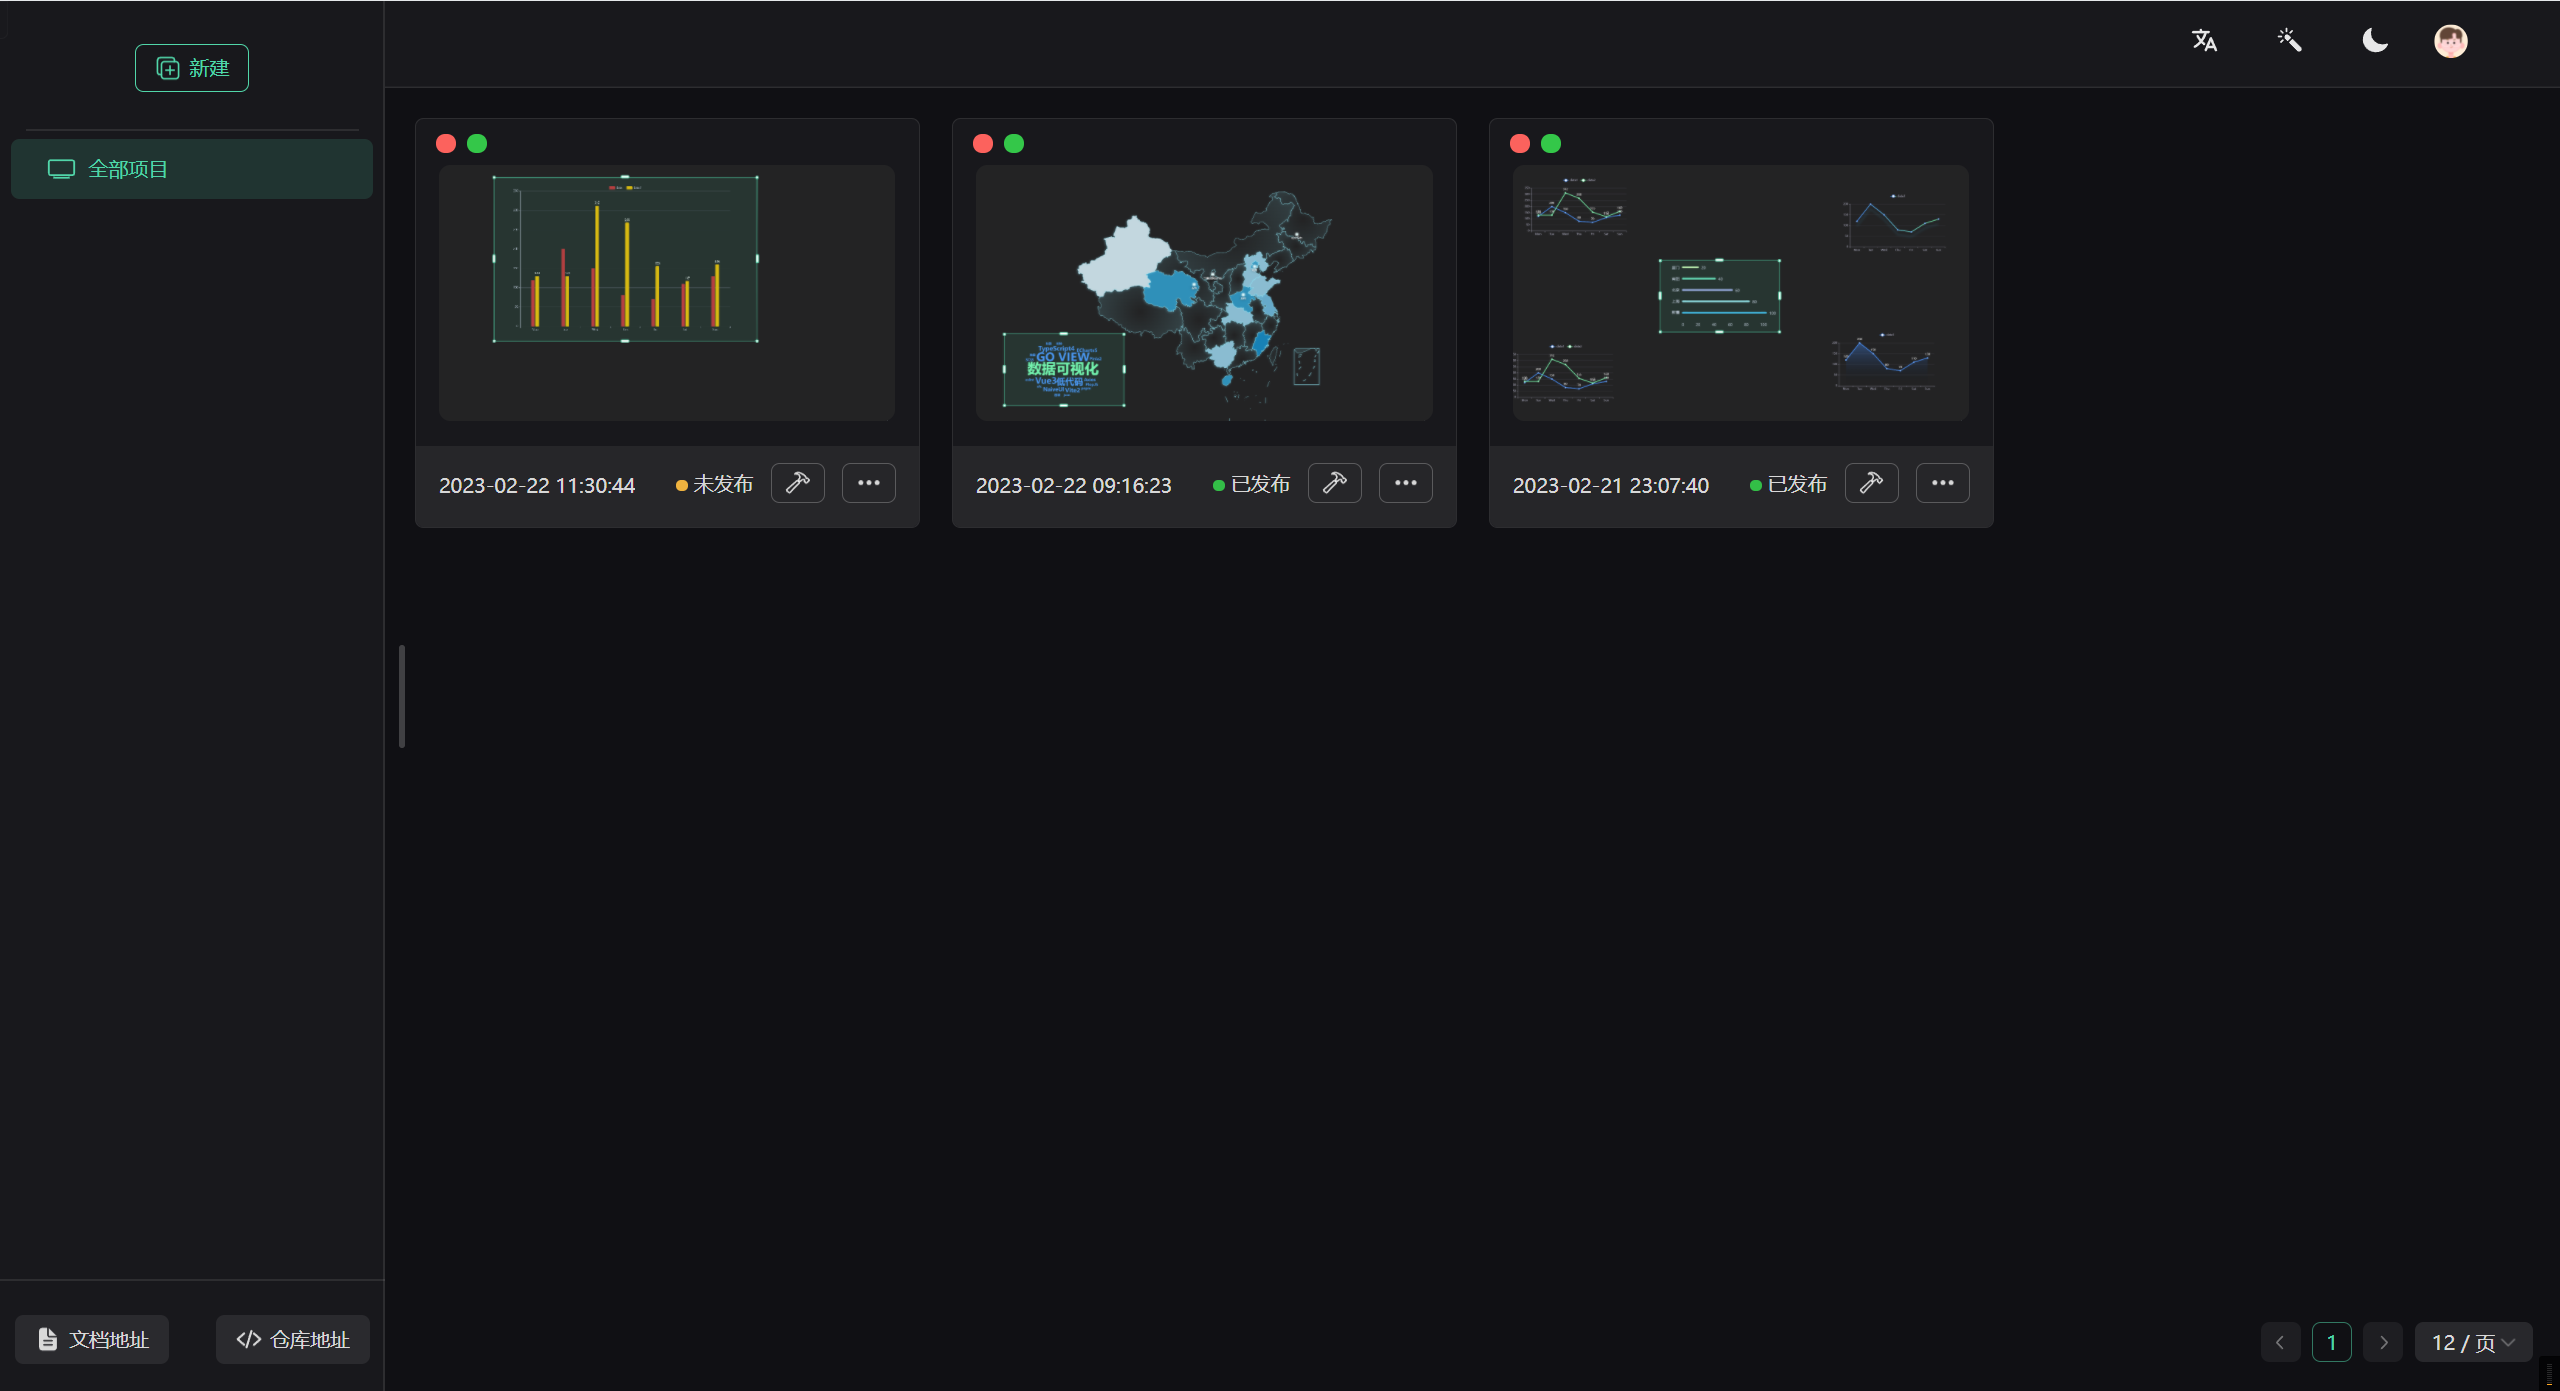Edit the China map project with hammer icon

[x=1334, y=484]
